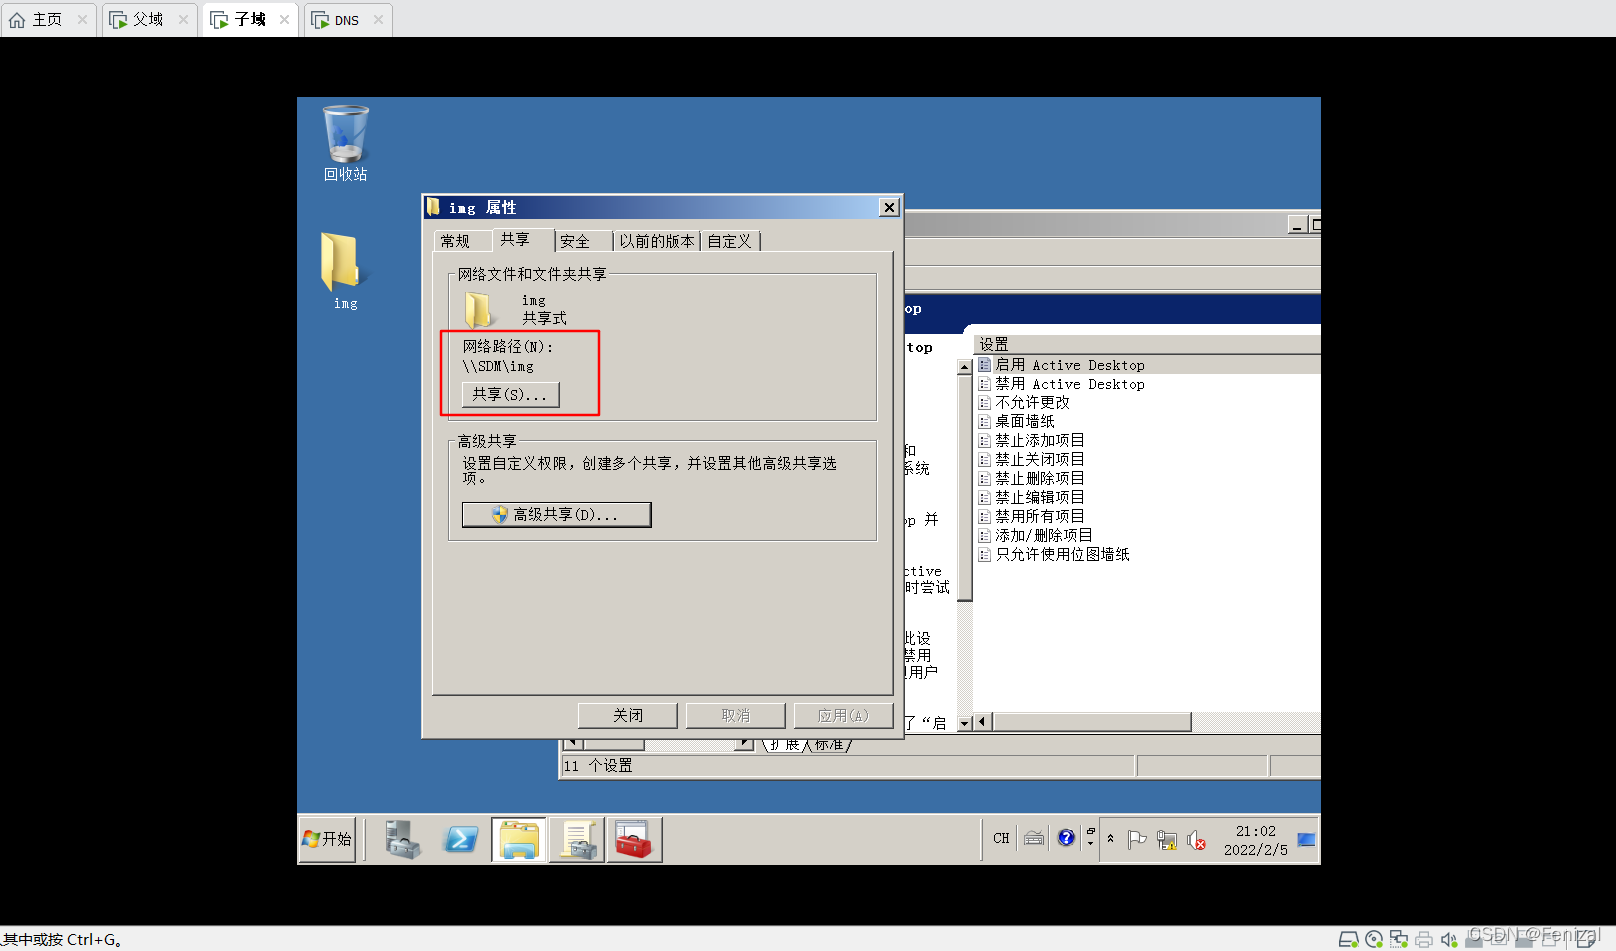Viewport: 1616px width, 951px height.
Task: Close the 父域 VMware tab
Action: click(183, 20)
